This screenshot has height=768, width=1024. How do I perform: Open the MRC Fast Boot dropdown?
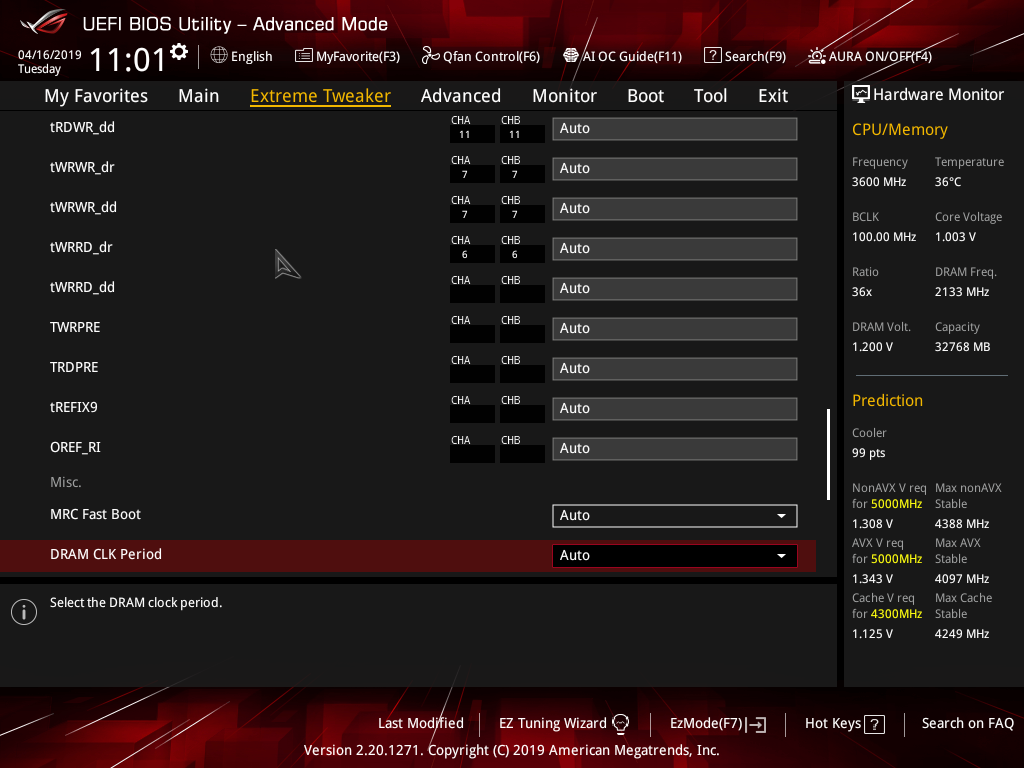tap(675, 516)
